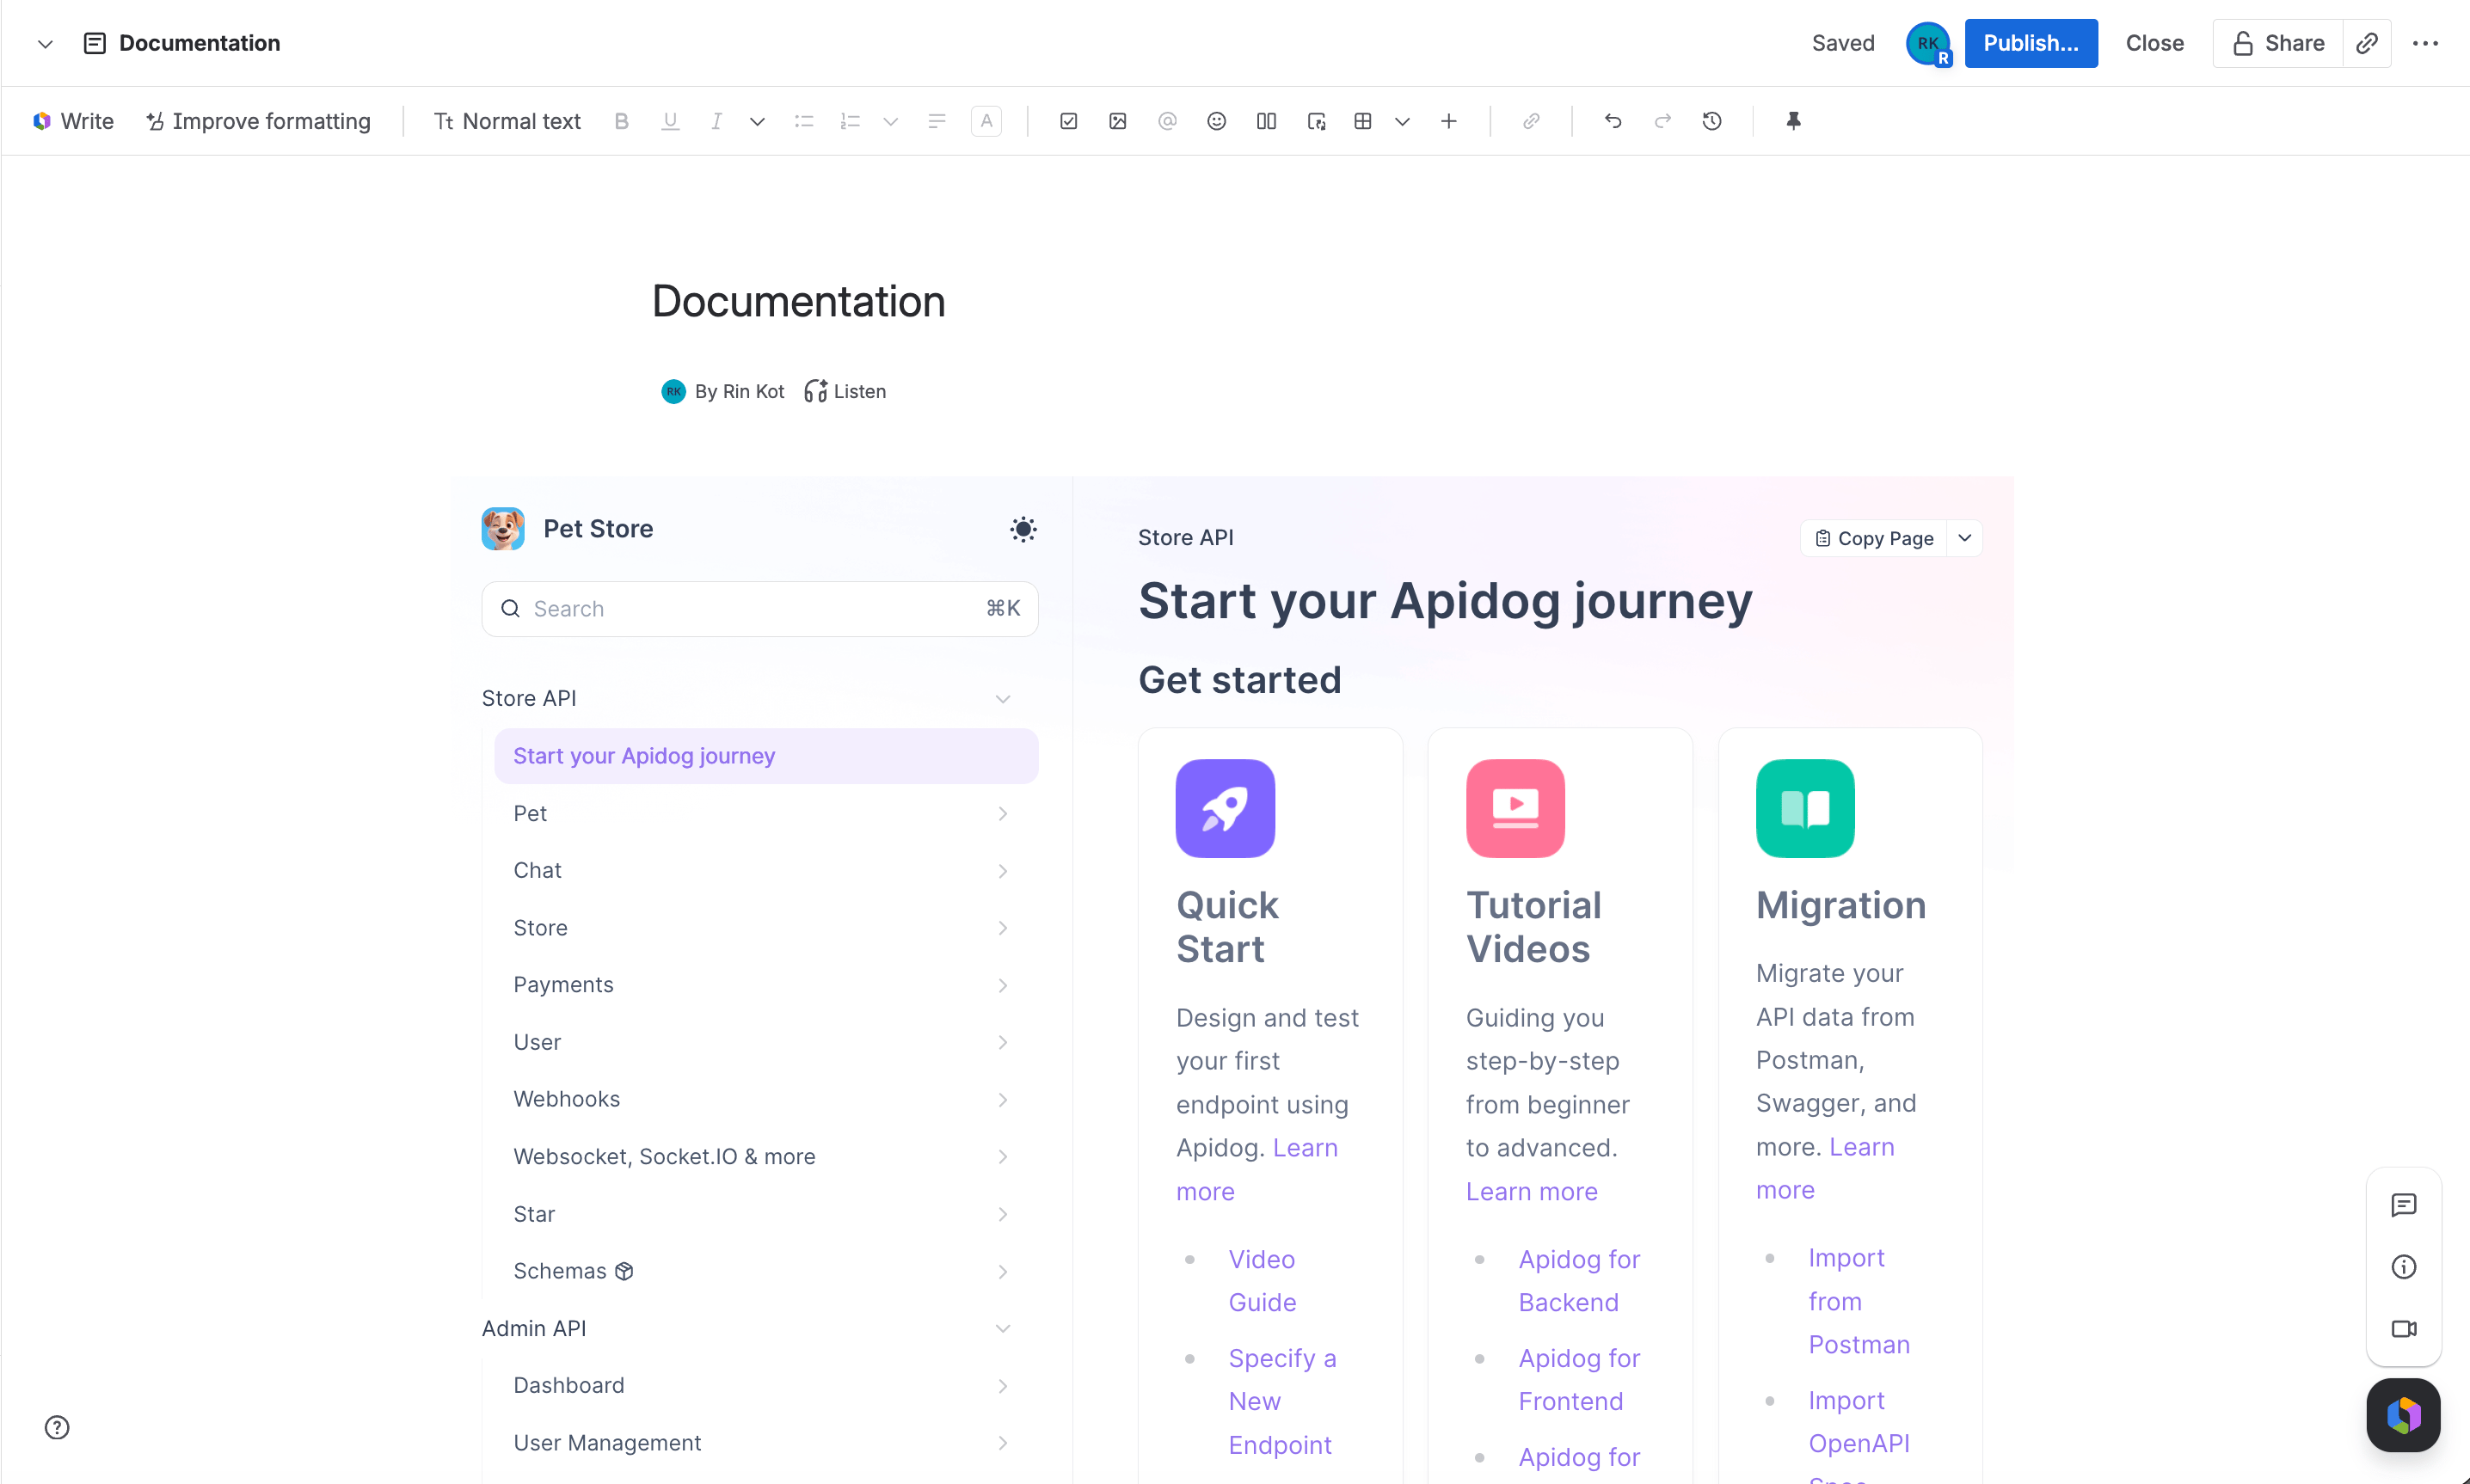Insert a checkbox task item
2470x1484 pixels.
[1068, 121]
